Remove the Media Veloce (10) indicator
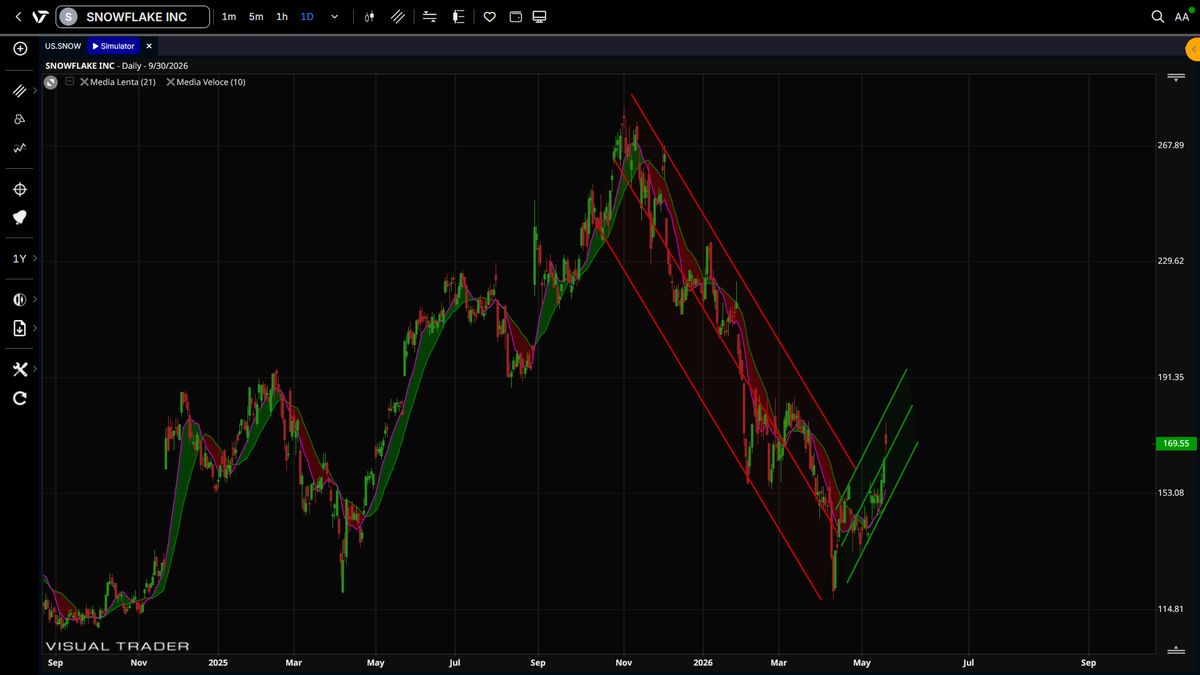Screen dimensions: 1200x675 click(x=171, y=82)
